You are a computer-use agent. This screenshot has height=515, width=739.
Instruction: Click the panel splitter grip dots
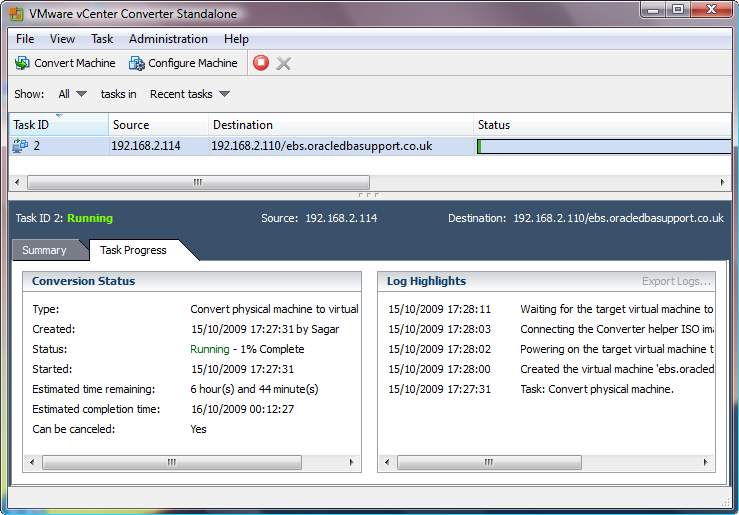pos(369,195)
